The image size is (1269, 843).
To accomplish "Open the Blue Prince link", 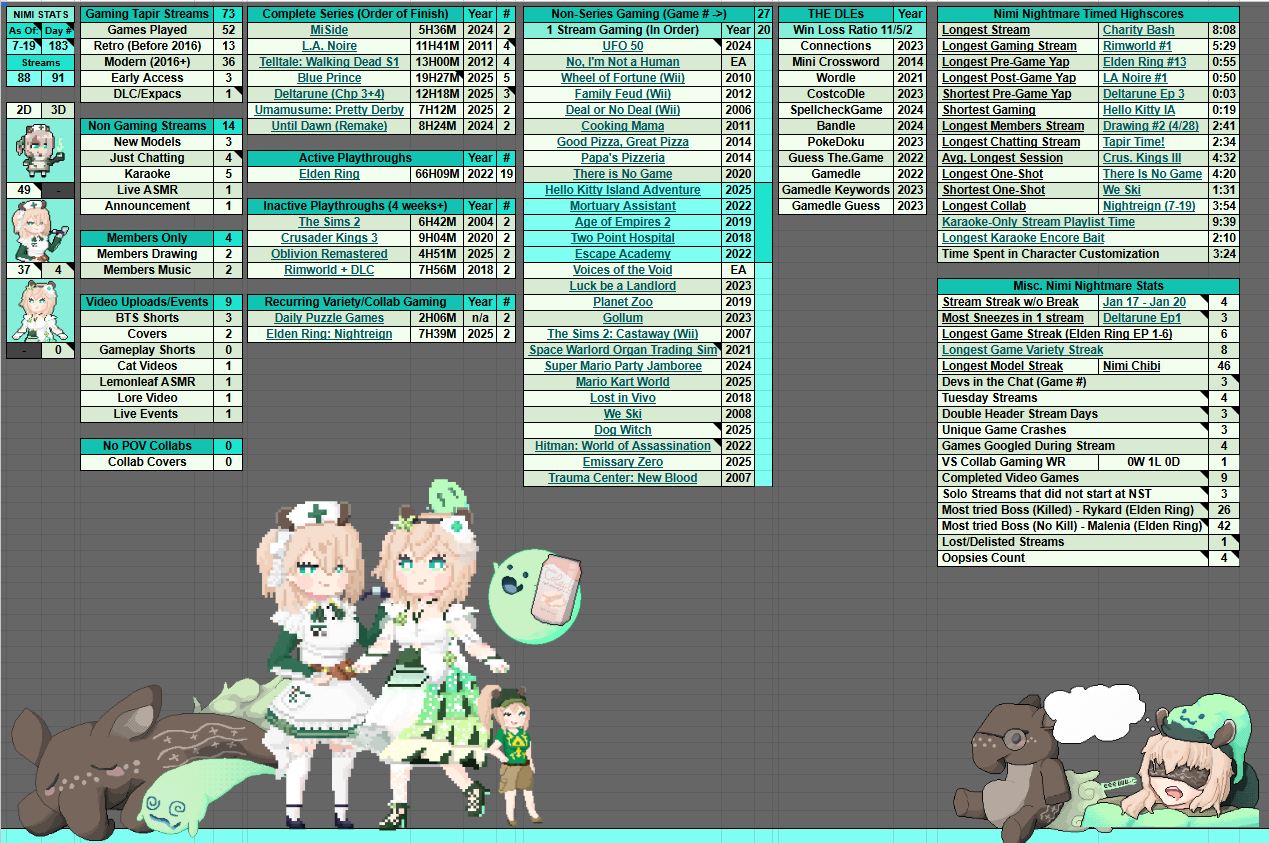I will click(329, 78).
